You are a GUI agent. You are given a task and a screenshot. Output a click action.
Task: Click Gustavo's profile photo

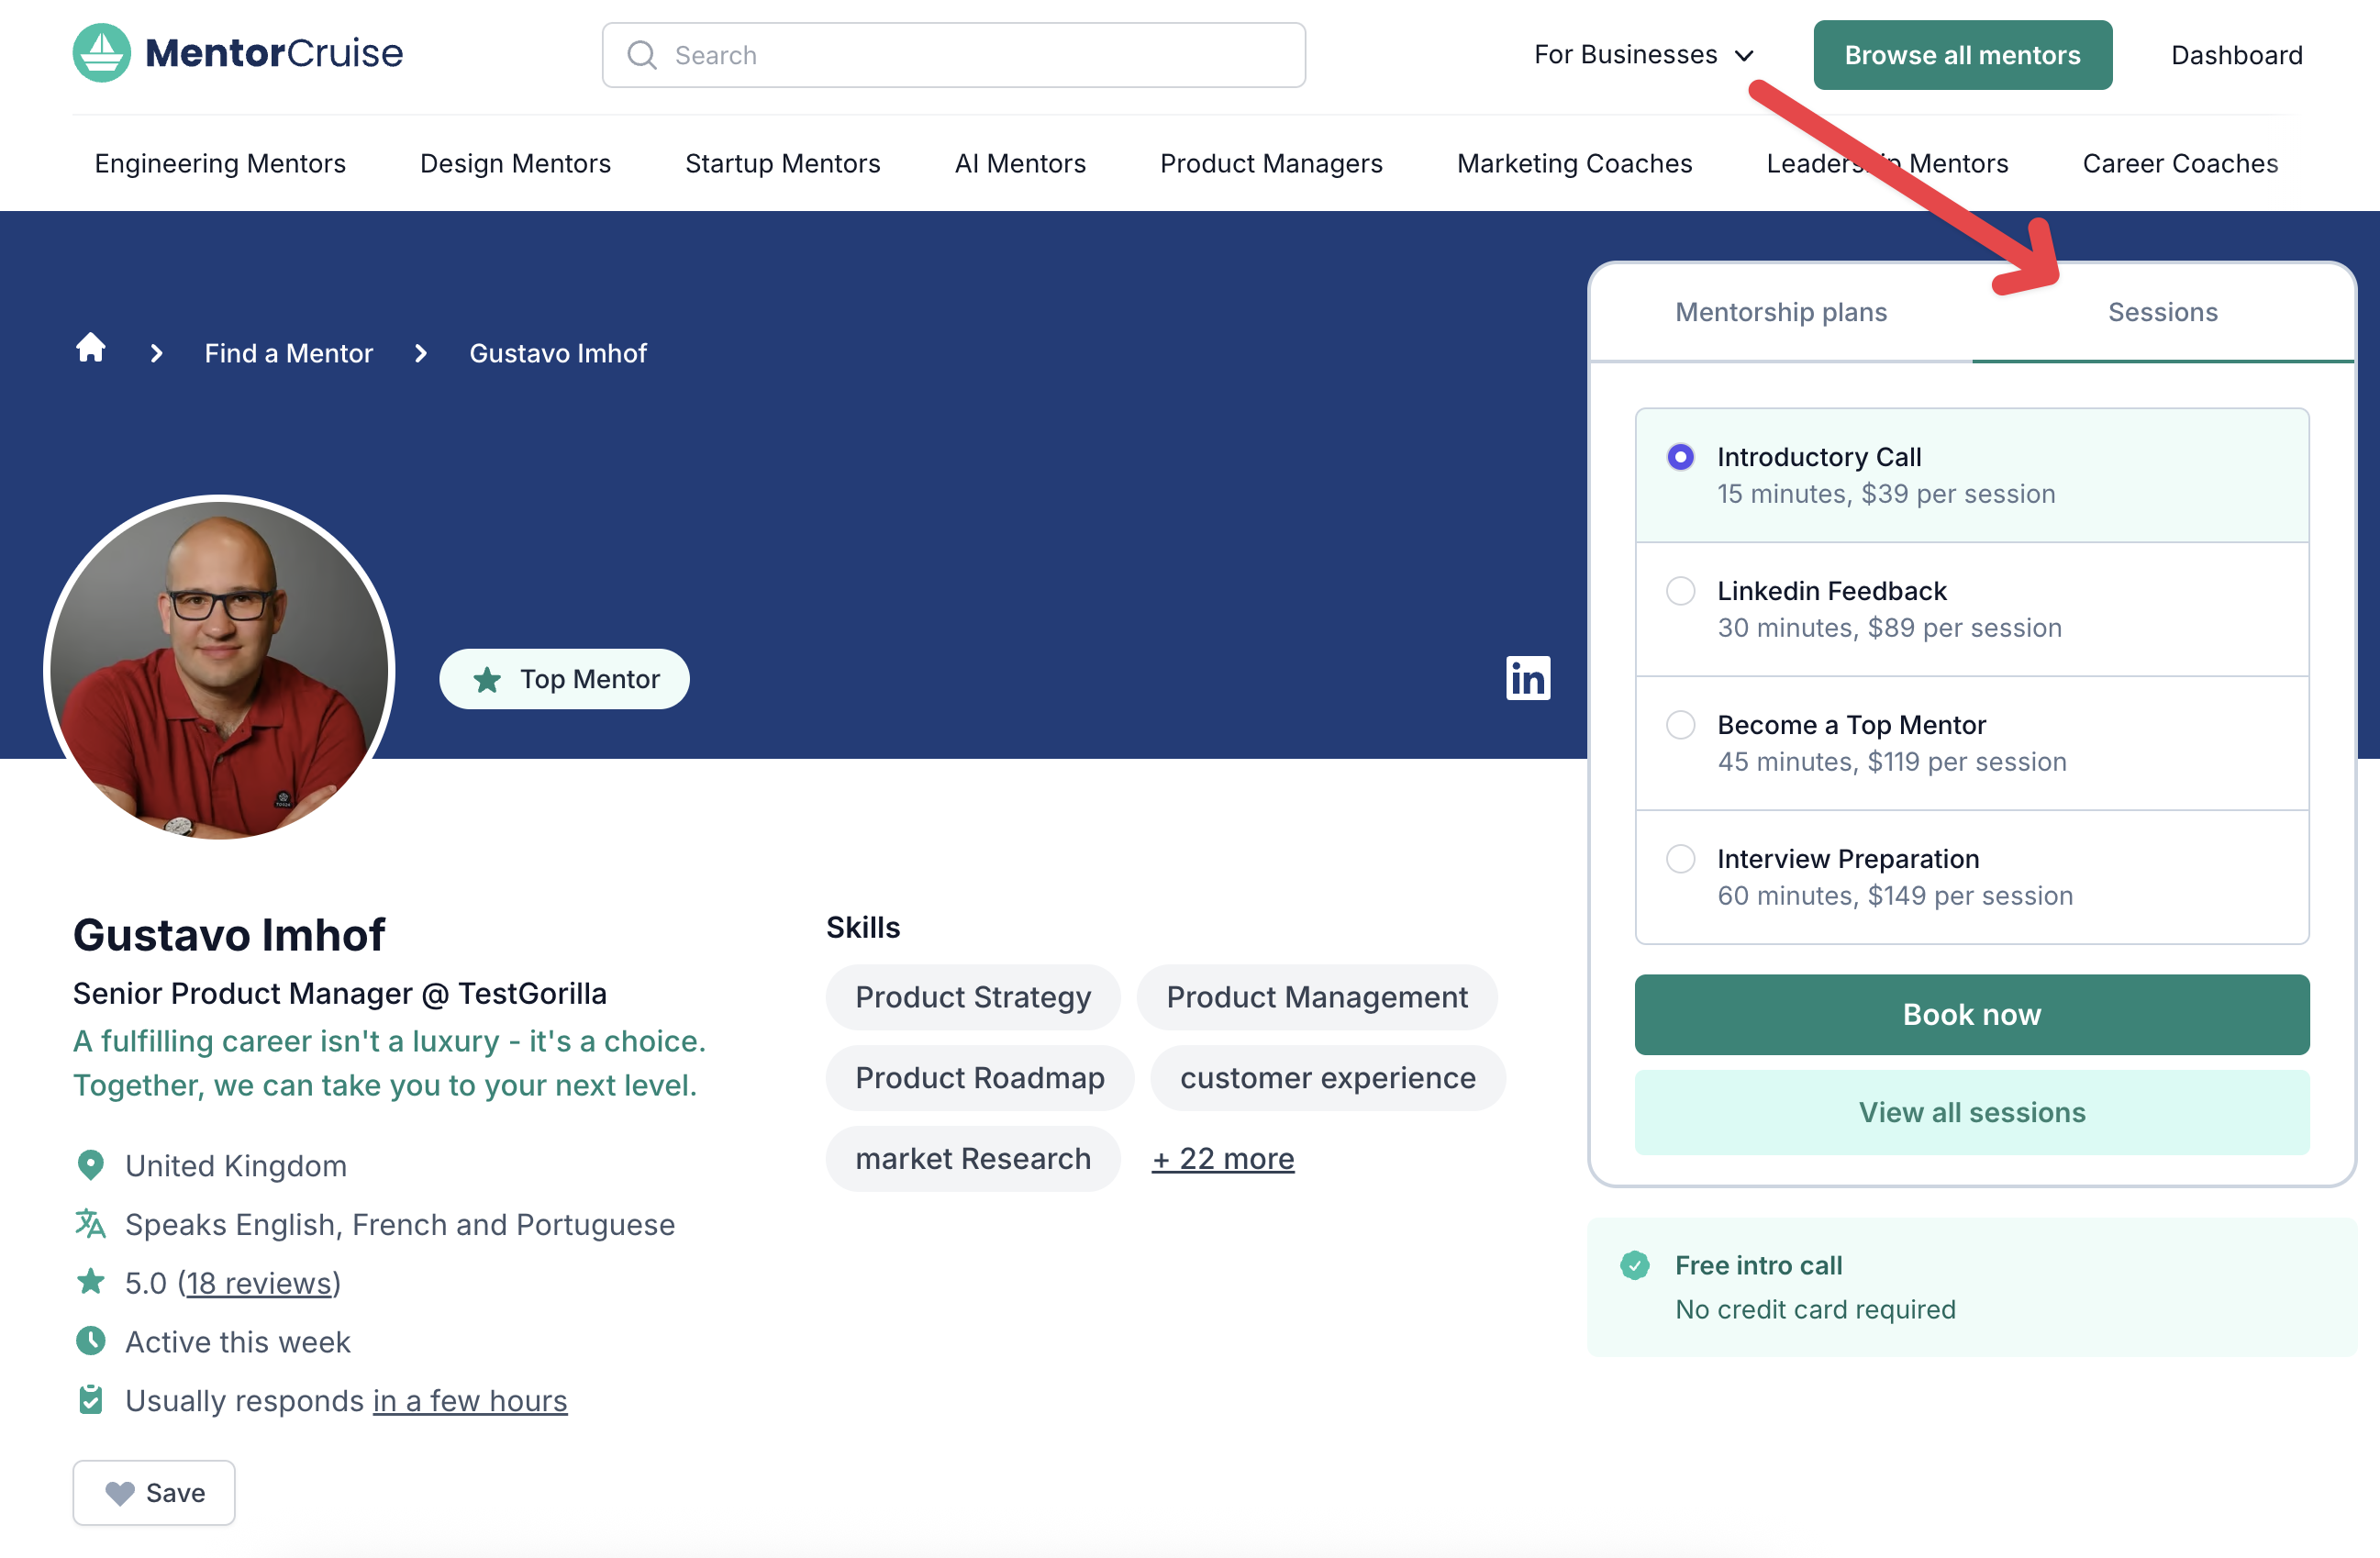219,668
